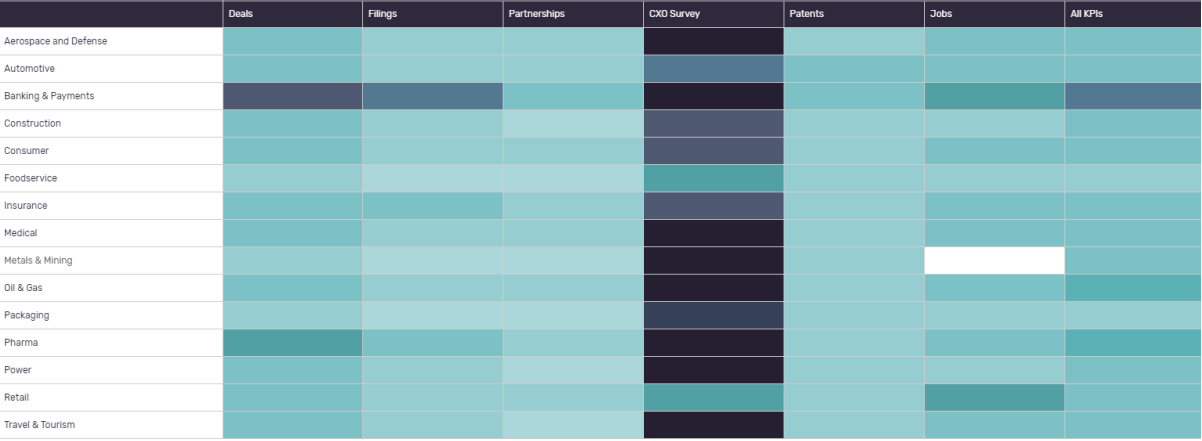The height and width of the screenshot is (441, 1202).
Task: Click the All KPIs column header
Action: 1089,14
